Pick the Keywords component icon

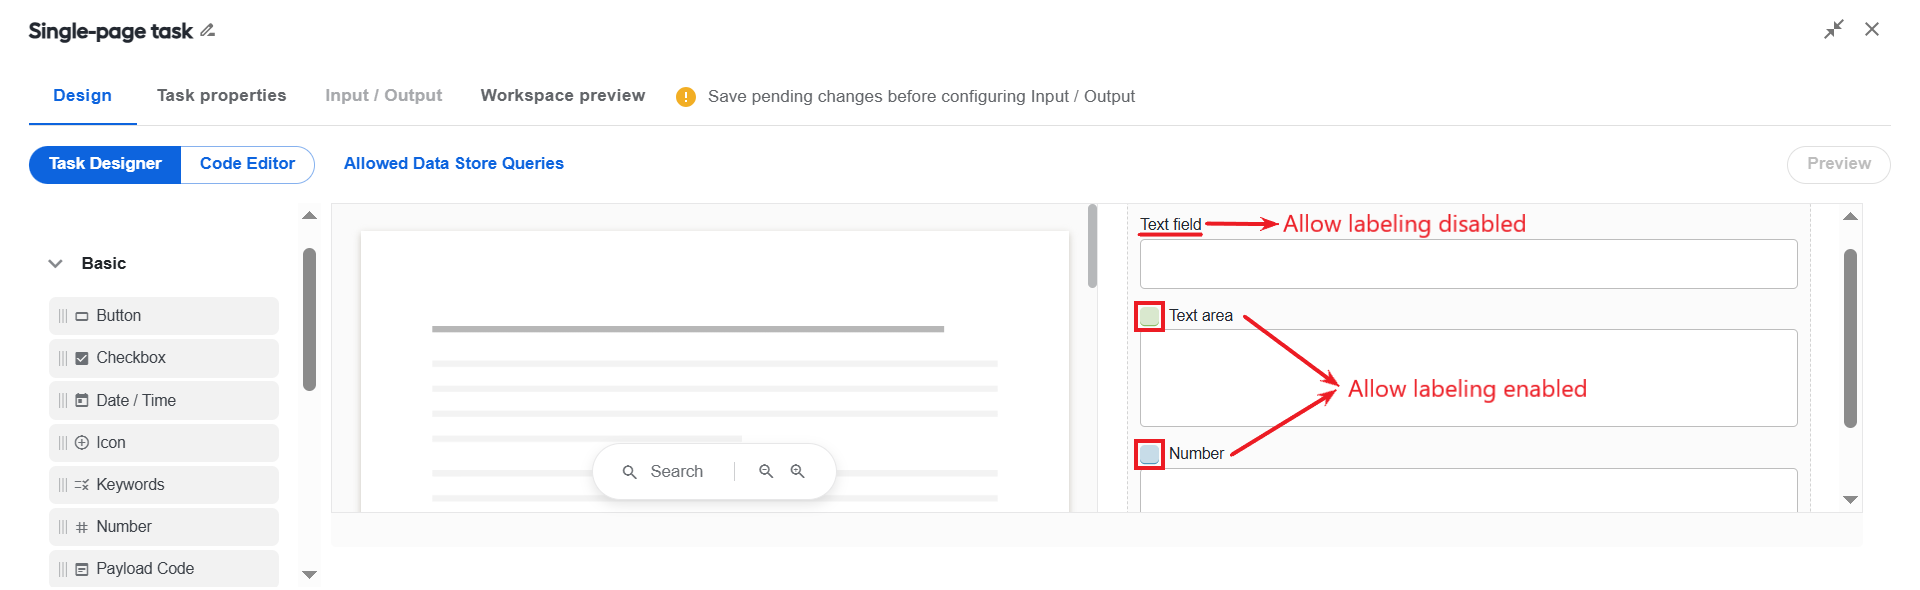(x=82, y=485)
